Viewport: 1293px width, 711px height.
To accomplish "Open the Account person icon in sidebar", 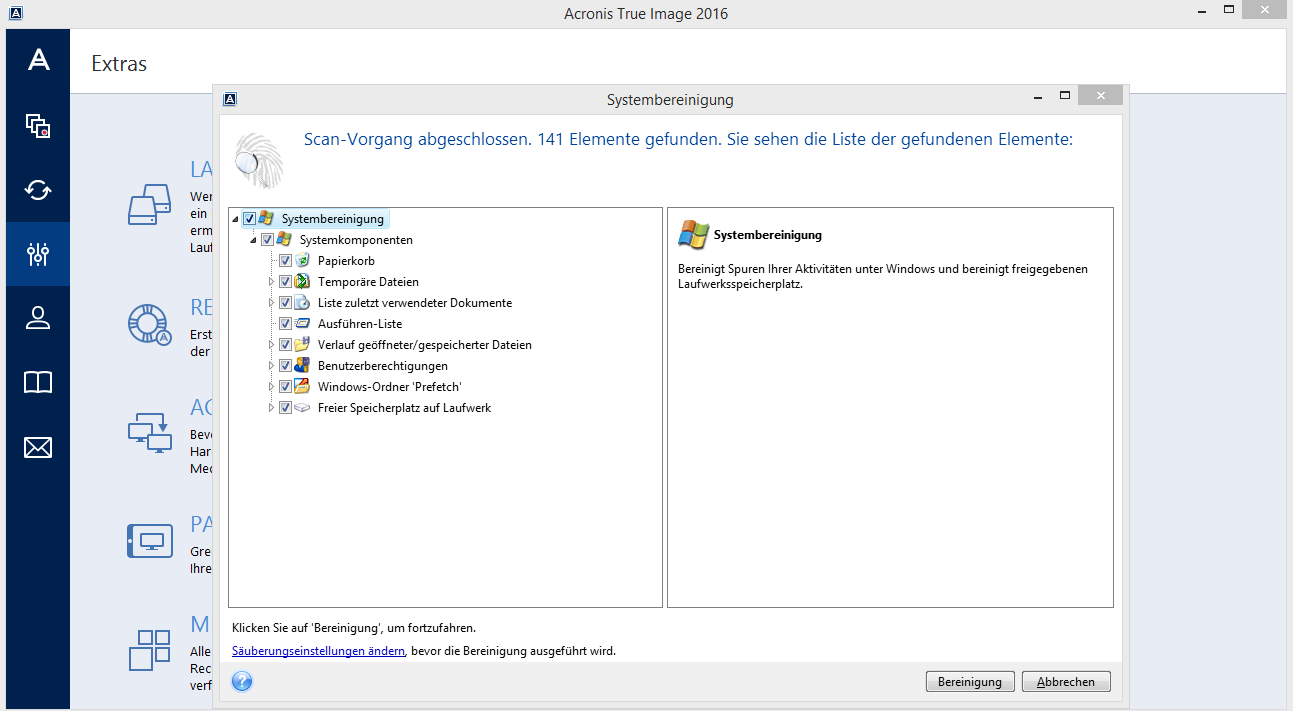I will click(38, 318).
